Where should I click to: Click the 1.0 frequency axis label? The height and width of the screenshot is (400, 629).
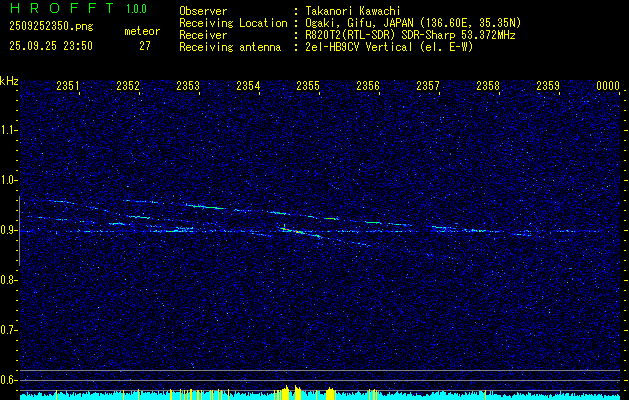[9, 180]
